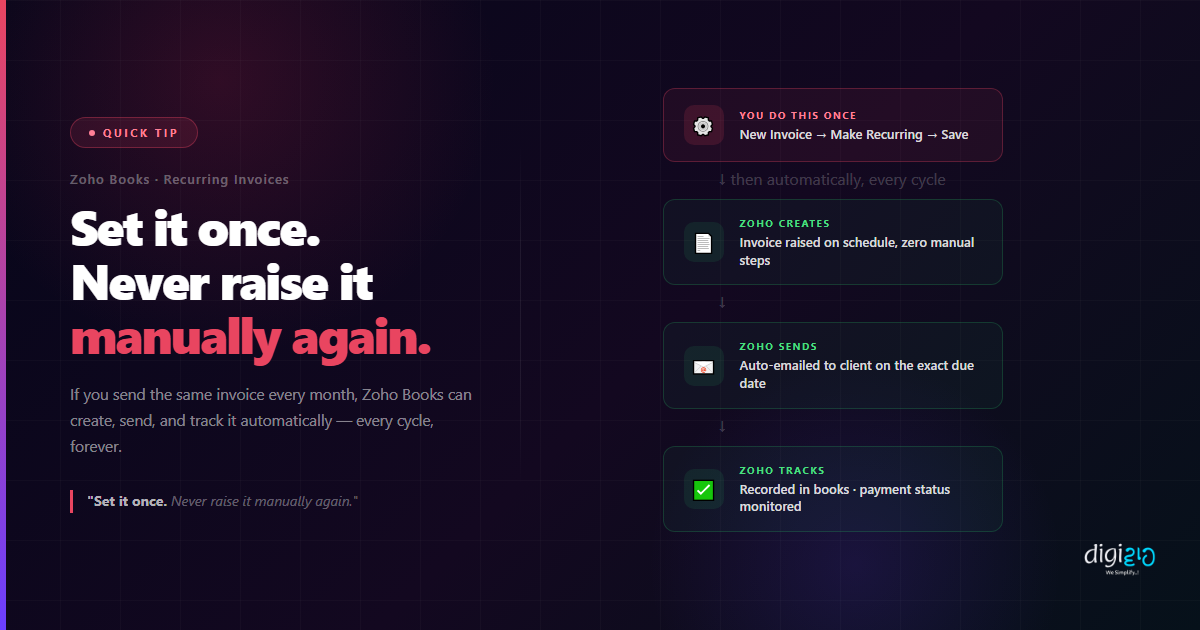Click the Quick Tip pill badge
Screen dimensions: 1200x630
pos(134,133)
